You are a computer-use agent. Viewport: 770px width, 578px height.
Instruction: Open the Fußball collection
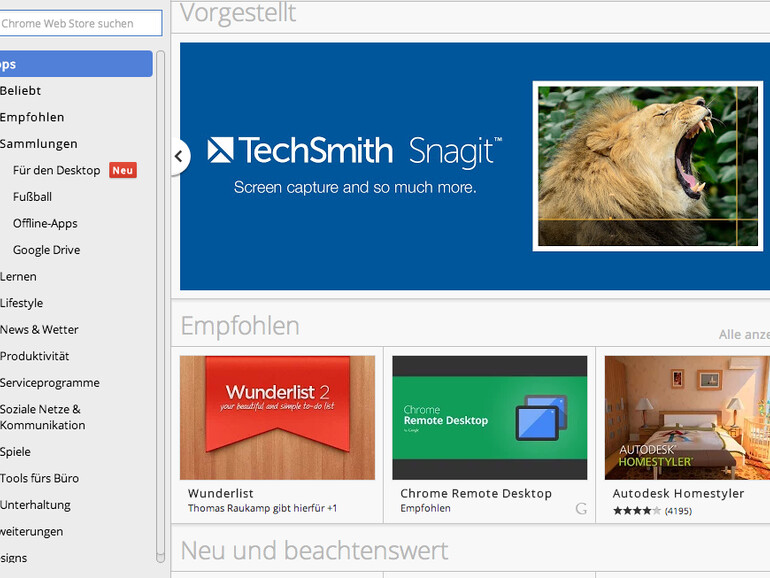pos(32,197)
